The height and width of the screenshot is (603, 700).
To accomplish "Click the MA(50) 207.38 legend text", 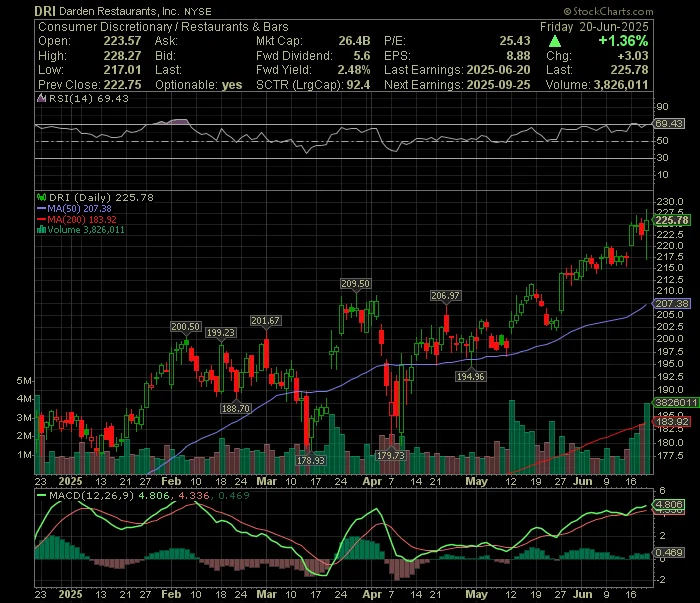I will click(79, 208).
